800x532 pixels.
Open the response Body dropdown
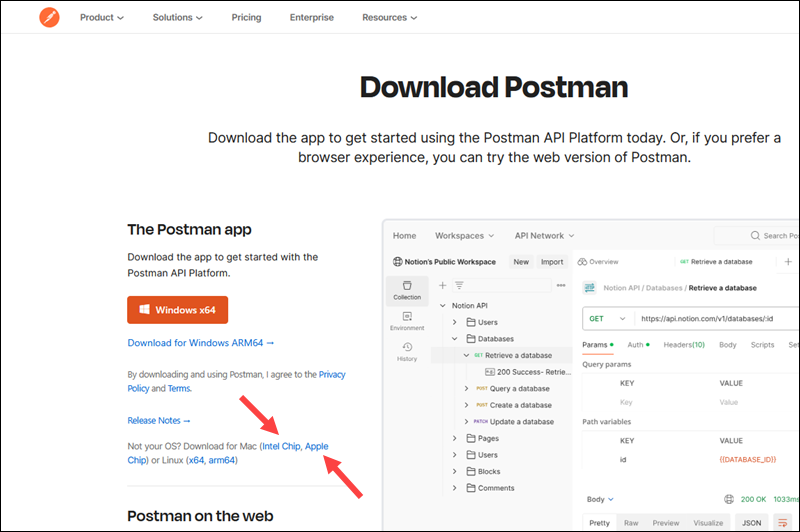coord(600,499)
